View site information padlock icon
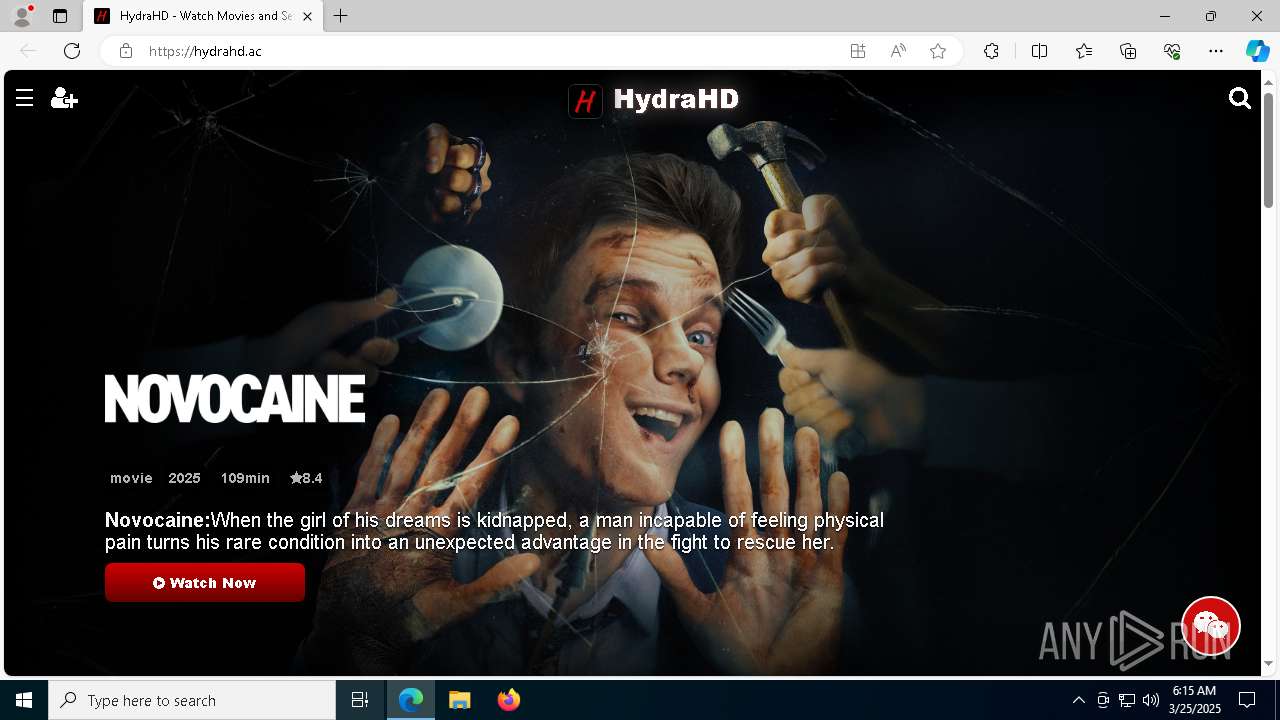 pyautogui.click(x=125, y=51)
